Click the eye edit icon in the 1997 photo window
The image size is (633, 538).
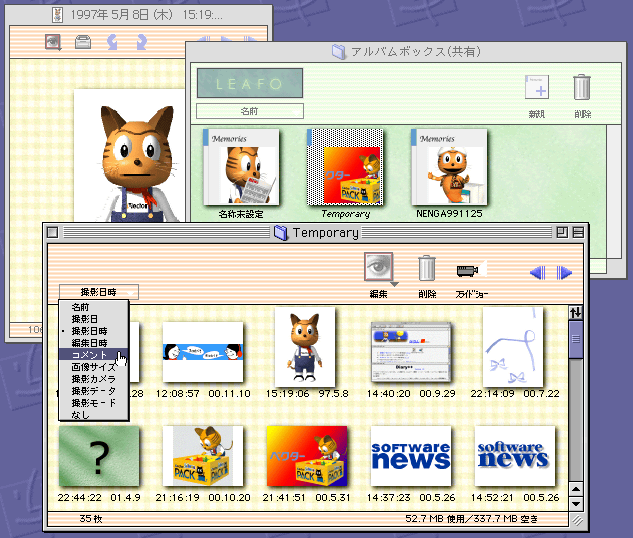click(53, 42)
